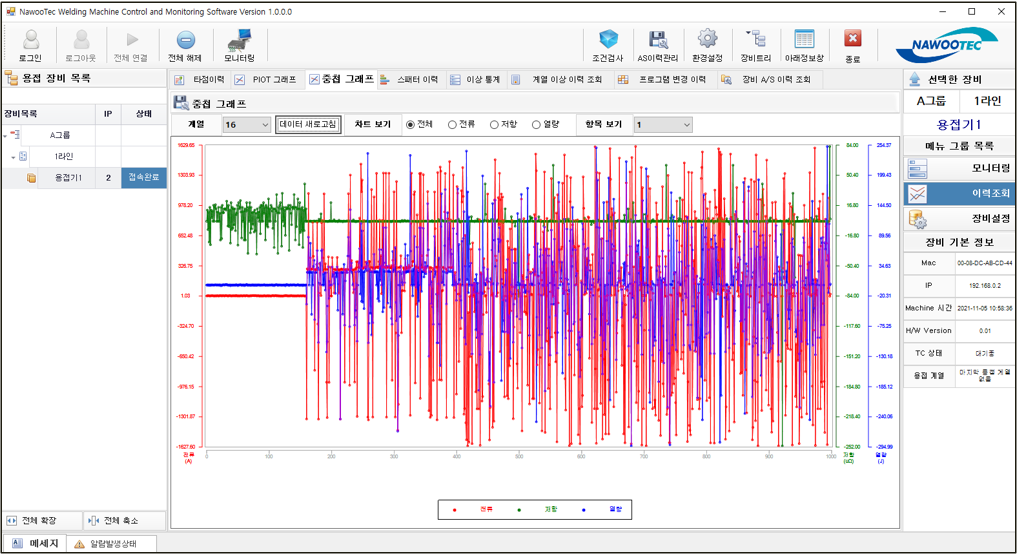This screenshot has width=1022, height=556.
Task: Click the 전체 축소 button
Action: pyautogui.click(x=123, y=521)
